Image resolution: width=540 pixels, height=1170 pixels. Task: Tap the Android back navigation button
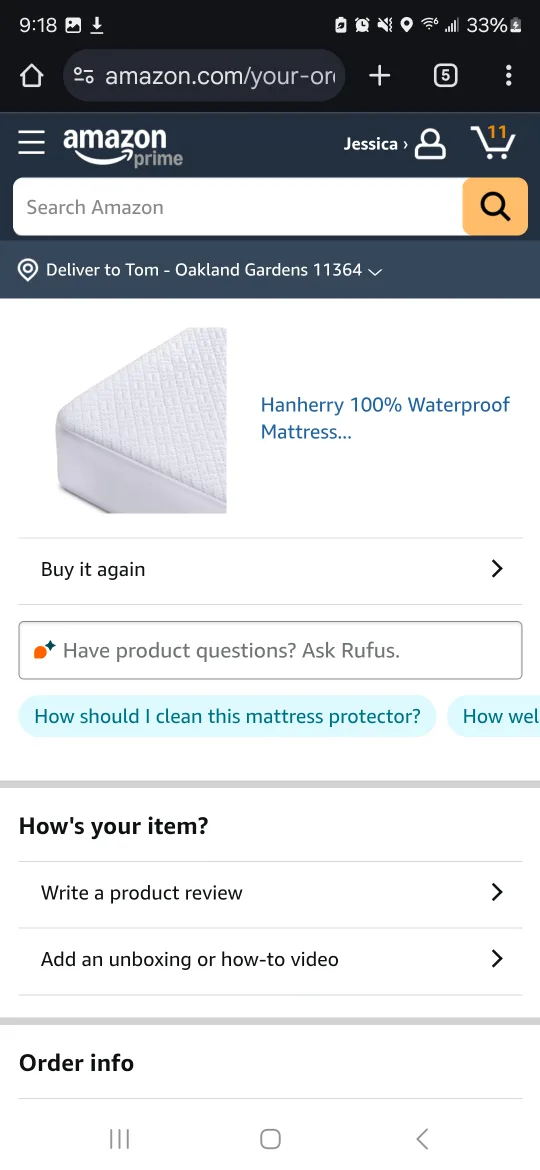(x=422, y=1139)
